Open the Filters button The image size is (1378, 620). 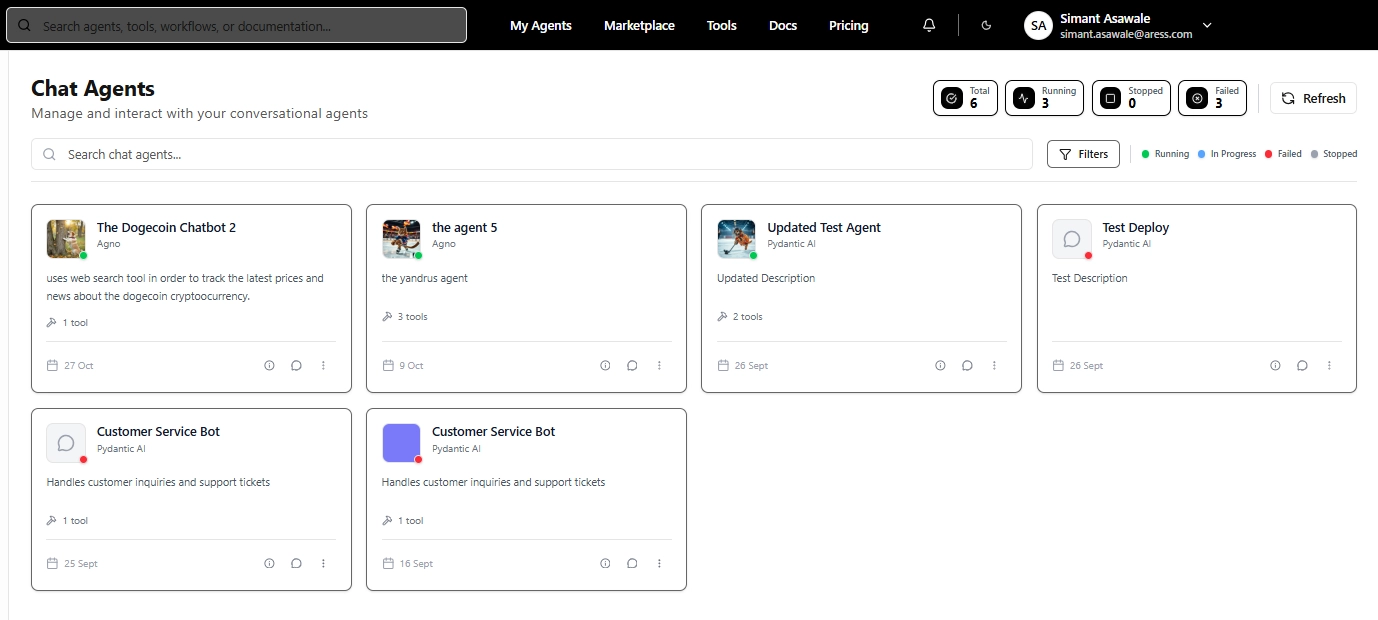point(1083,154)
